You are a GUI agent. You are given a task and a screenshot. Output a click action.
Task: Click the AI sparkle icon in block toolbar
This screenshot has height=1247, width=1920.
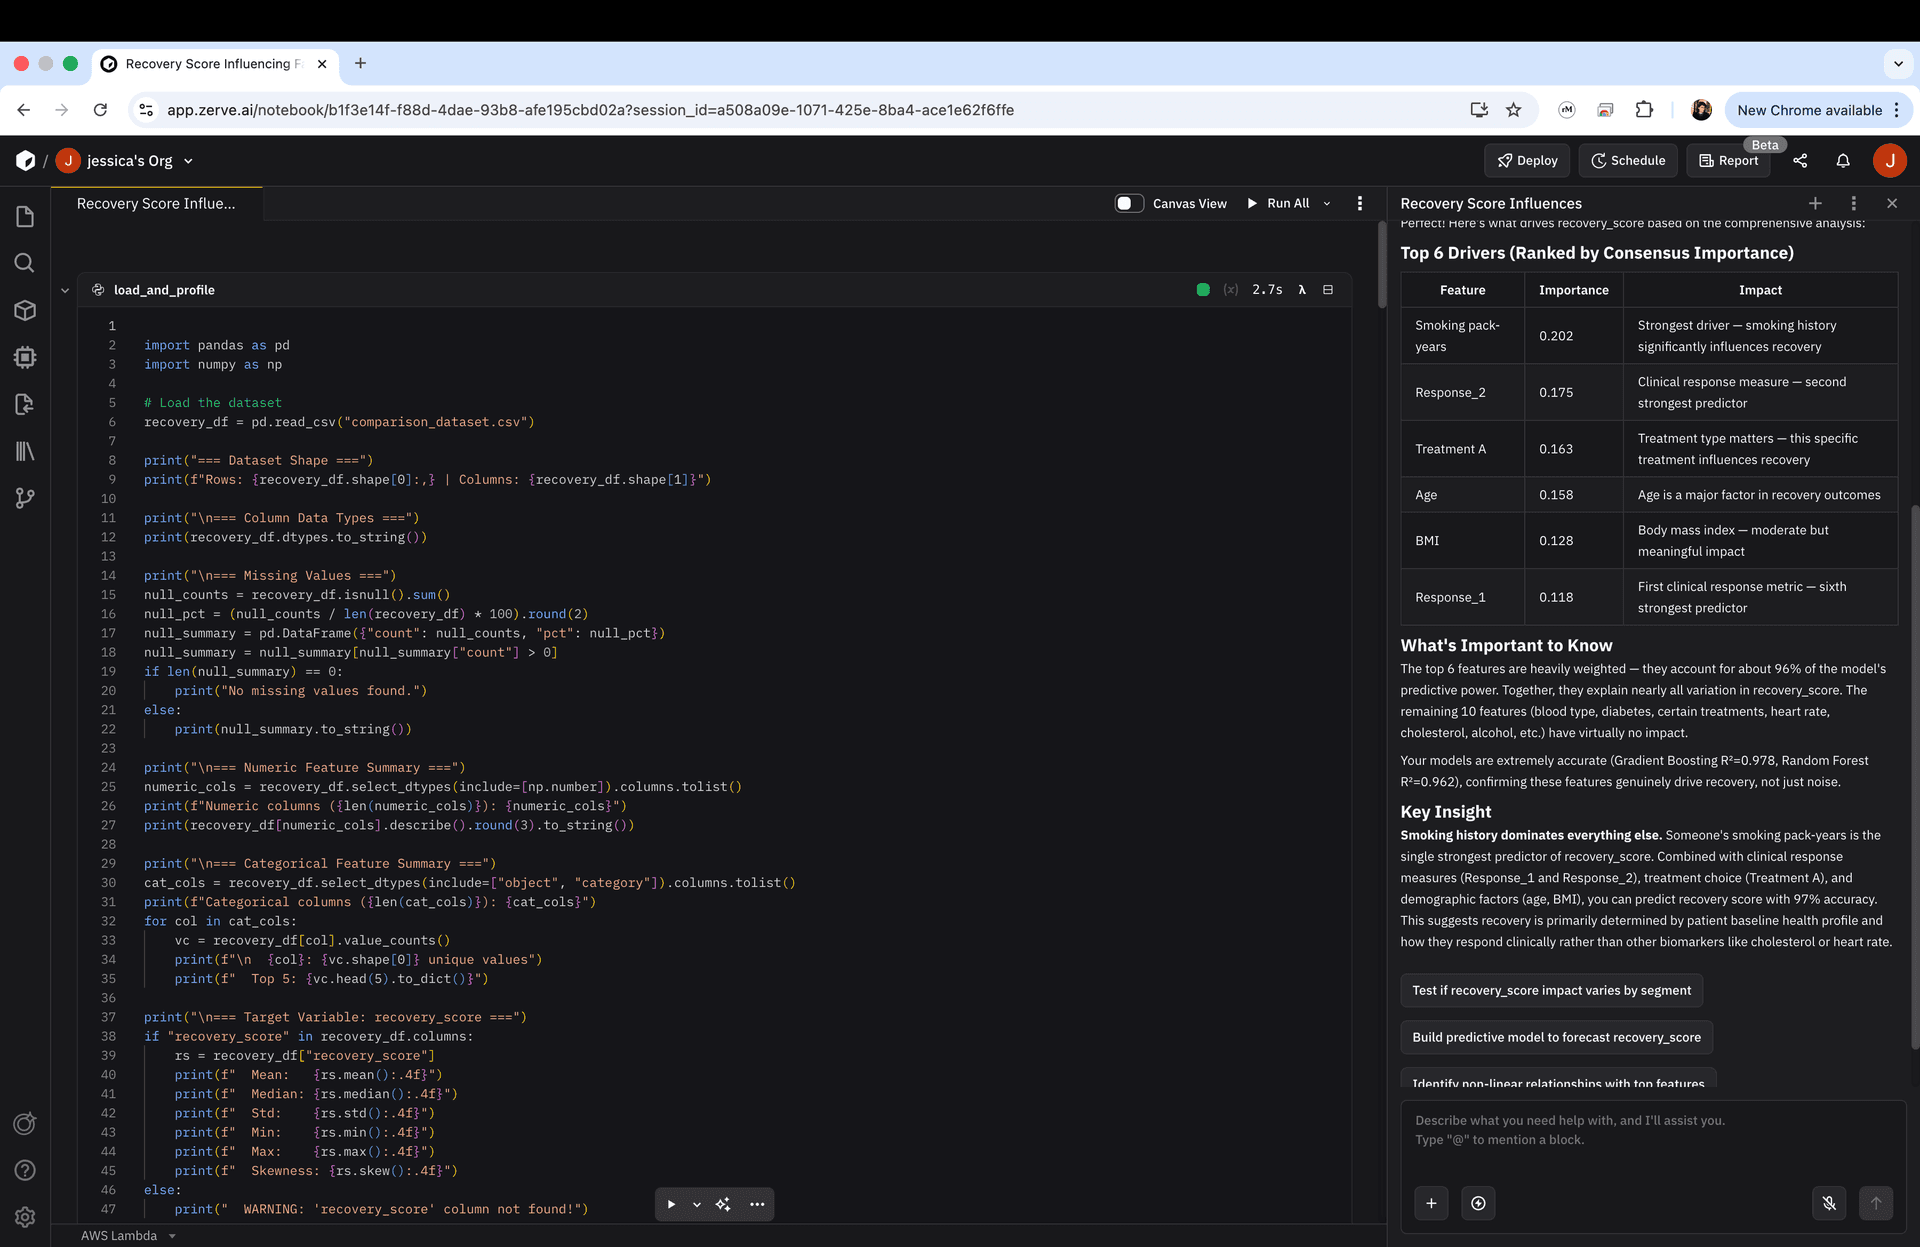pos(723,1204)
